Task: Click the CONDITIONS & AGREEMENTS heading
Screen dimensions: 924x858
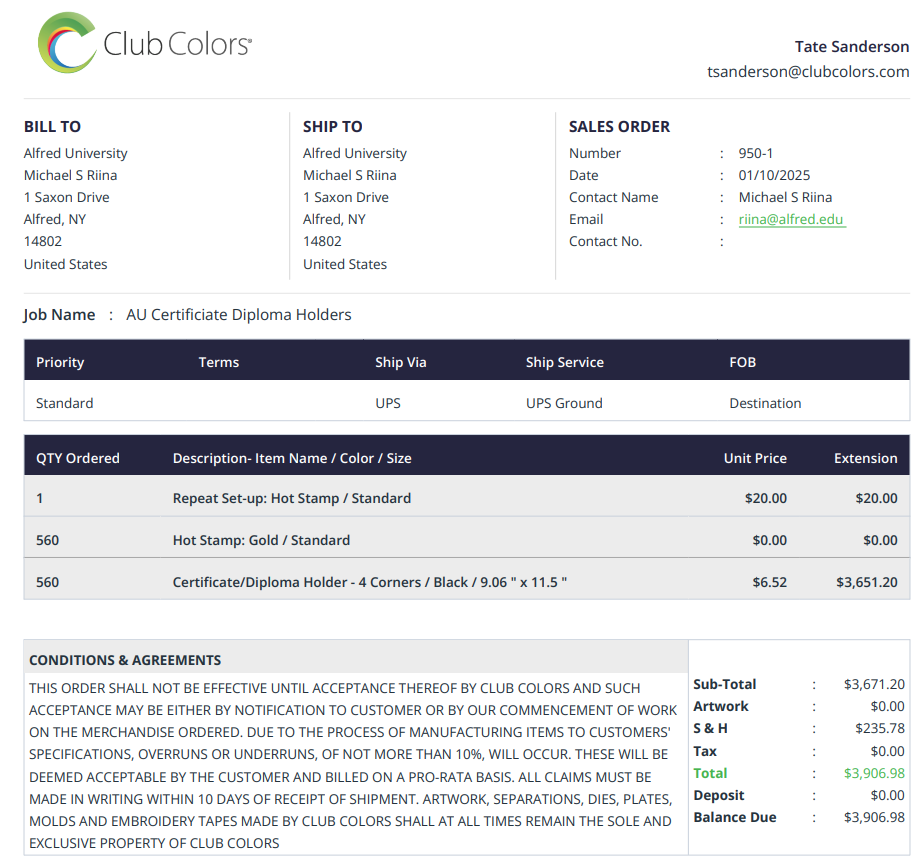Action: click(x=125, y=660)
